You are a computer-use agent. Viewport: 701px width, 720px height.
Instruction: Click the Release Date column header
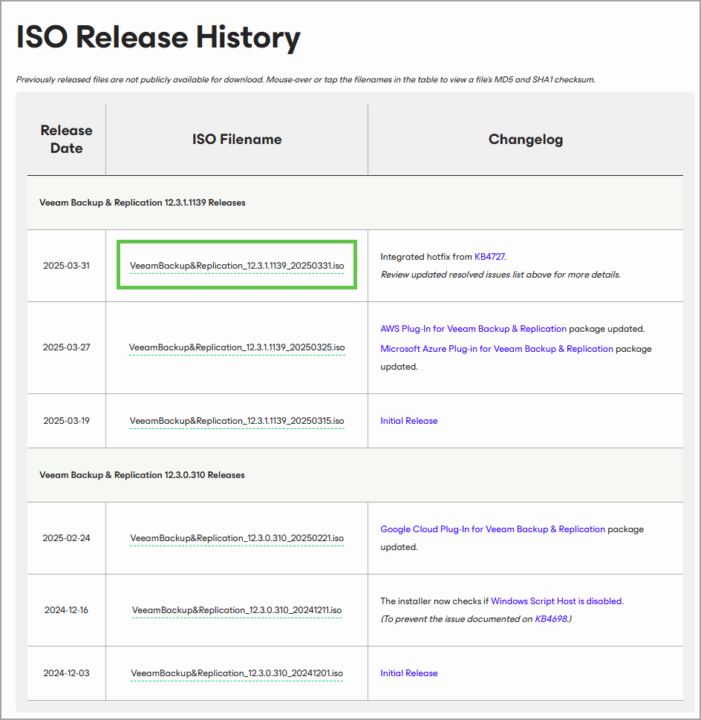pos(67,139)
